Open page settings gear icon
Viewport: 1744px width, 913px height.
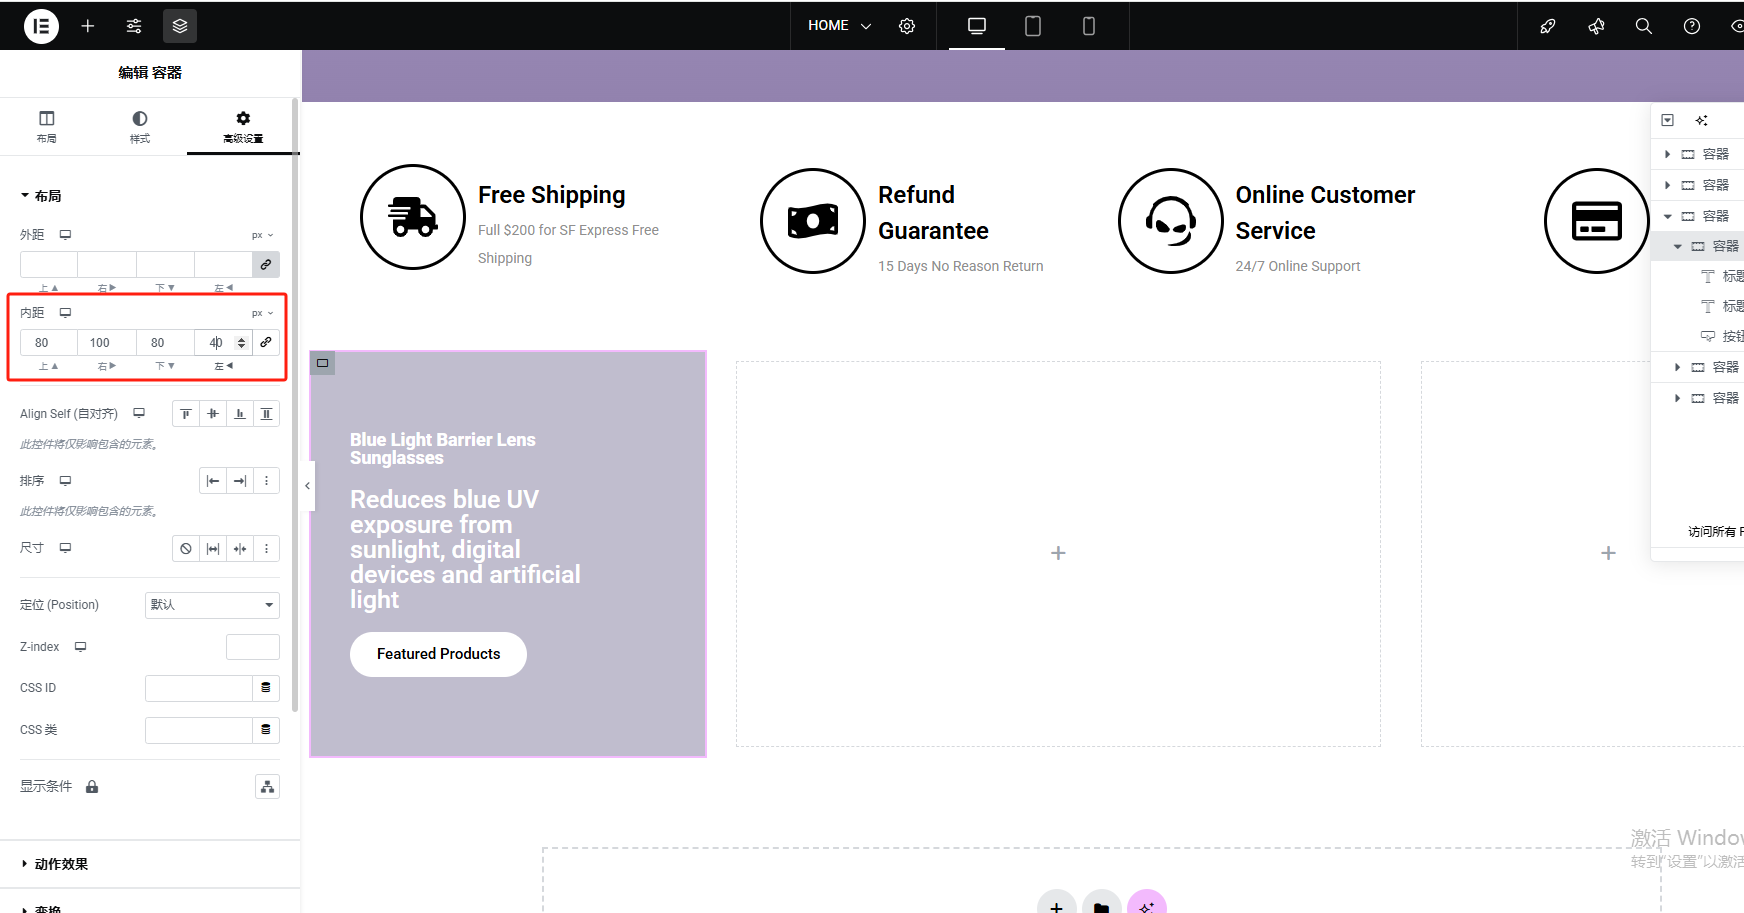click(x=907, y=26)
